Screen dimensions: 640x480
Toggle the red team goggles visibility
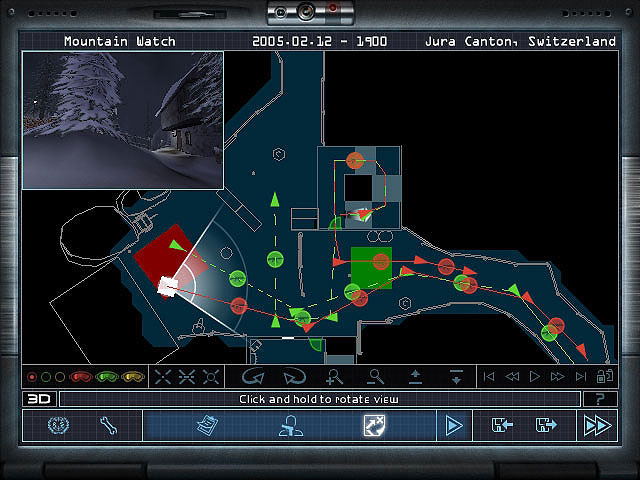pyautogui.click(x=79, y=377)
